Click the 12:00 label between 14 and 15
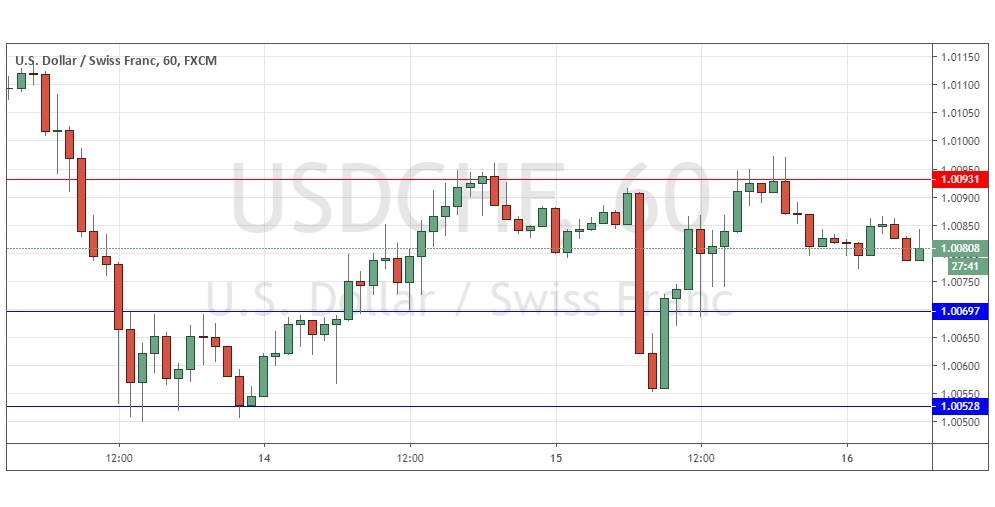 [410, 456]
